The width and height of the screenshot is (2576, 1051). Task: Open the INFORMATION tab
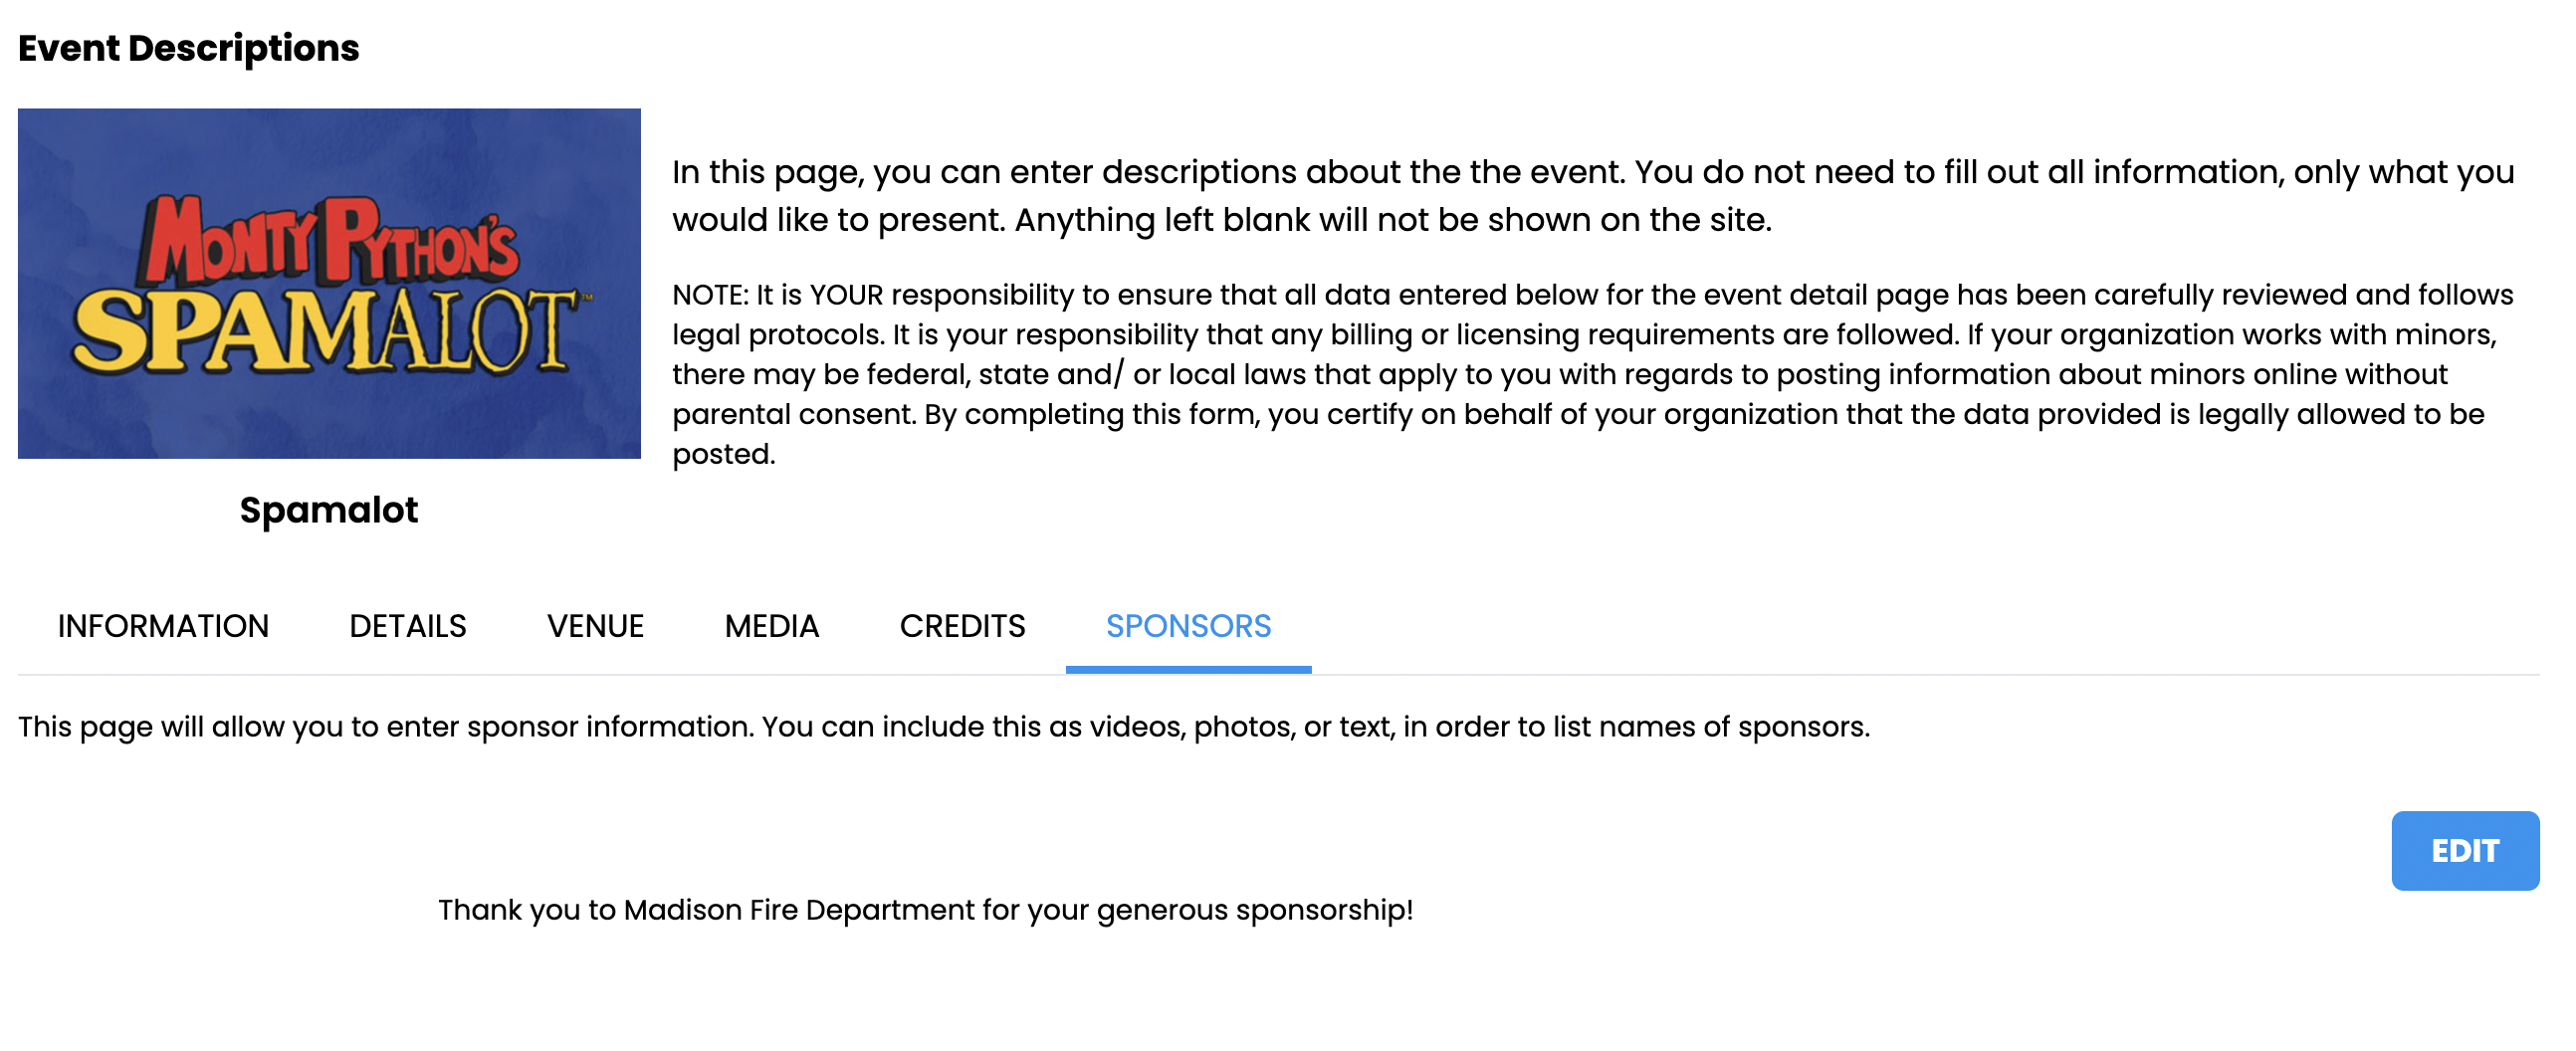(x=163, y=626)
